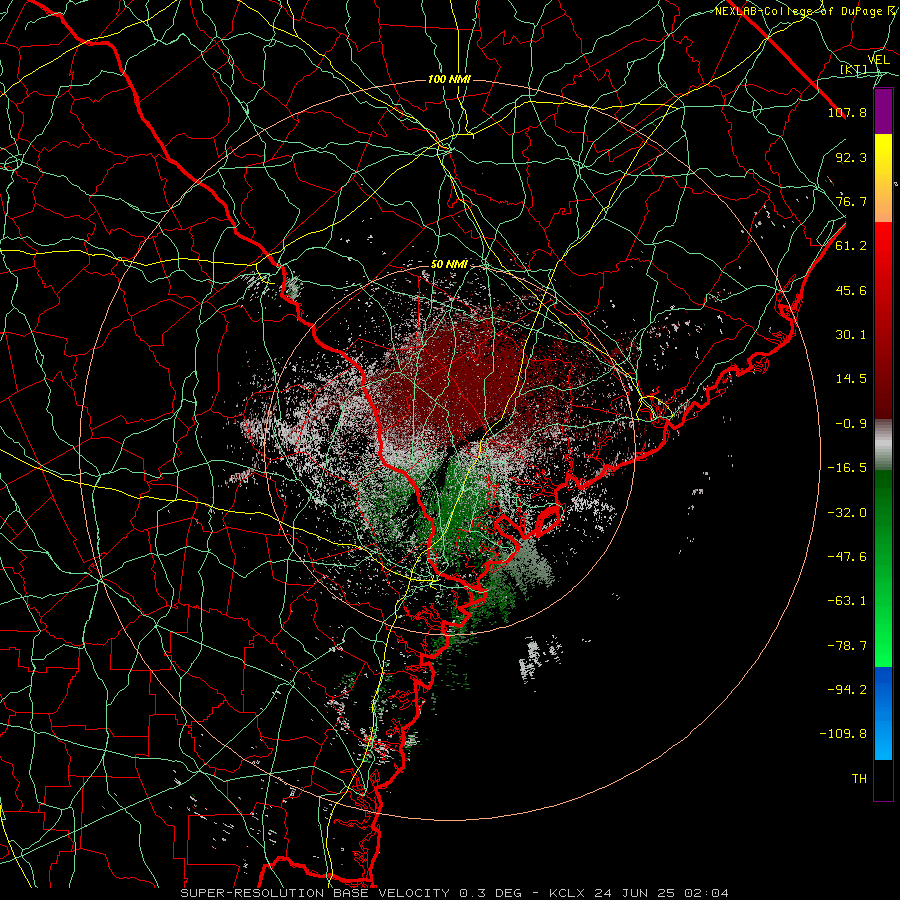Click the VEL legend title
The image size is (900, 900).
tap(879, 60)
